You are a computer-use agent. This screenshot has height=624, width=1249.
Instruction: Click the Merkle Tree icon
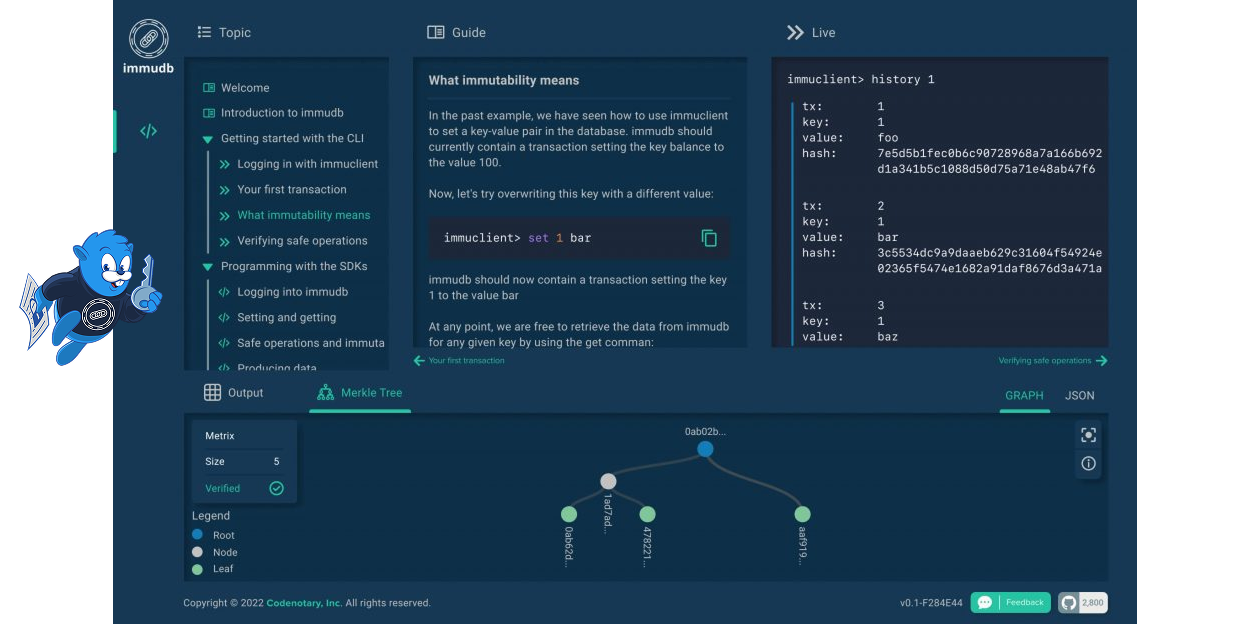325,393
